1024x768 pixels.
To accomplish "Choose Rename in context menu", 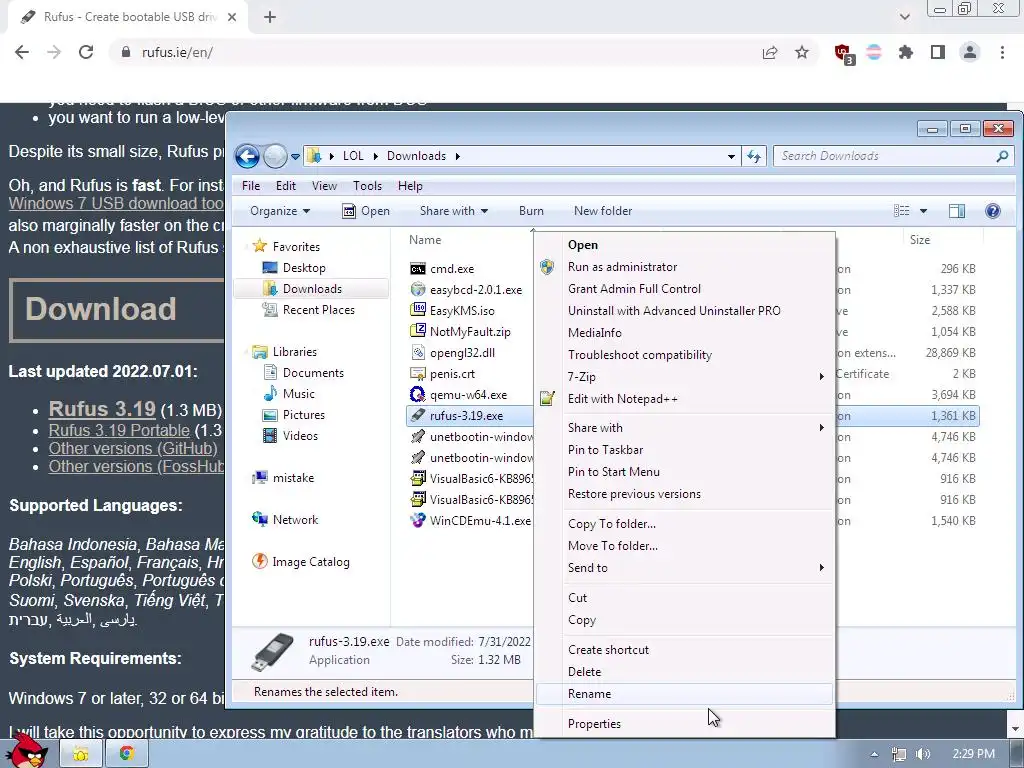I will point(684,694).
